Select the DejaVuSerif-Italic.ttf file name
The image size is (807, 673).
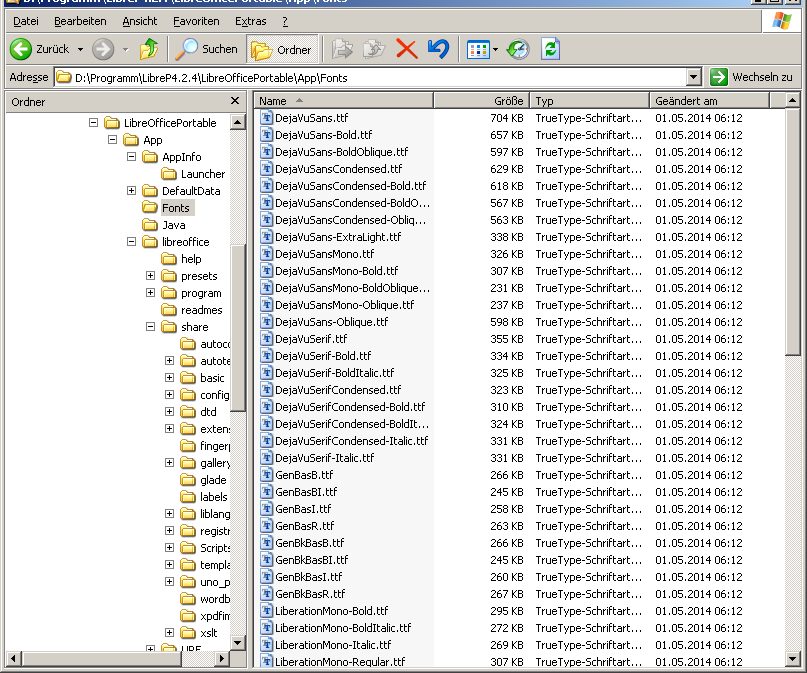[x=325, y=457]
